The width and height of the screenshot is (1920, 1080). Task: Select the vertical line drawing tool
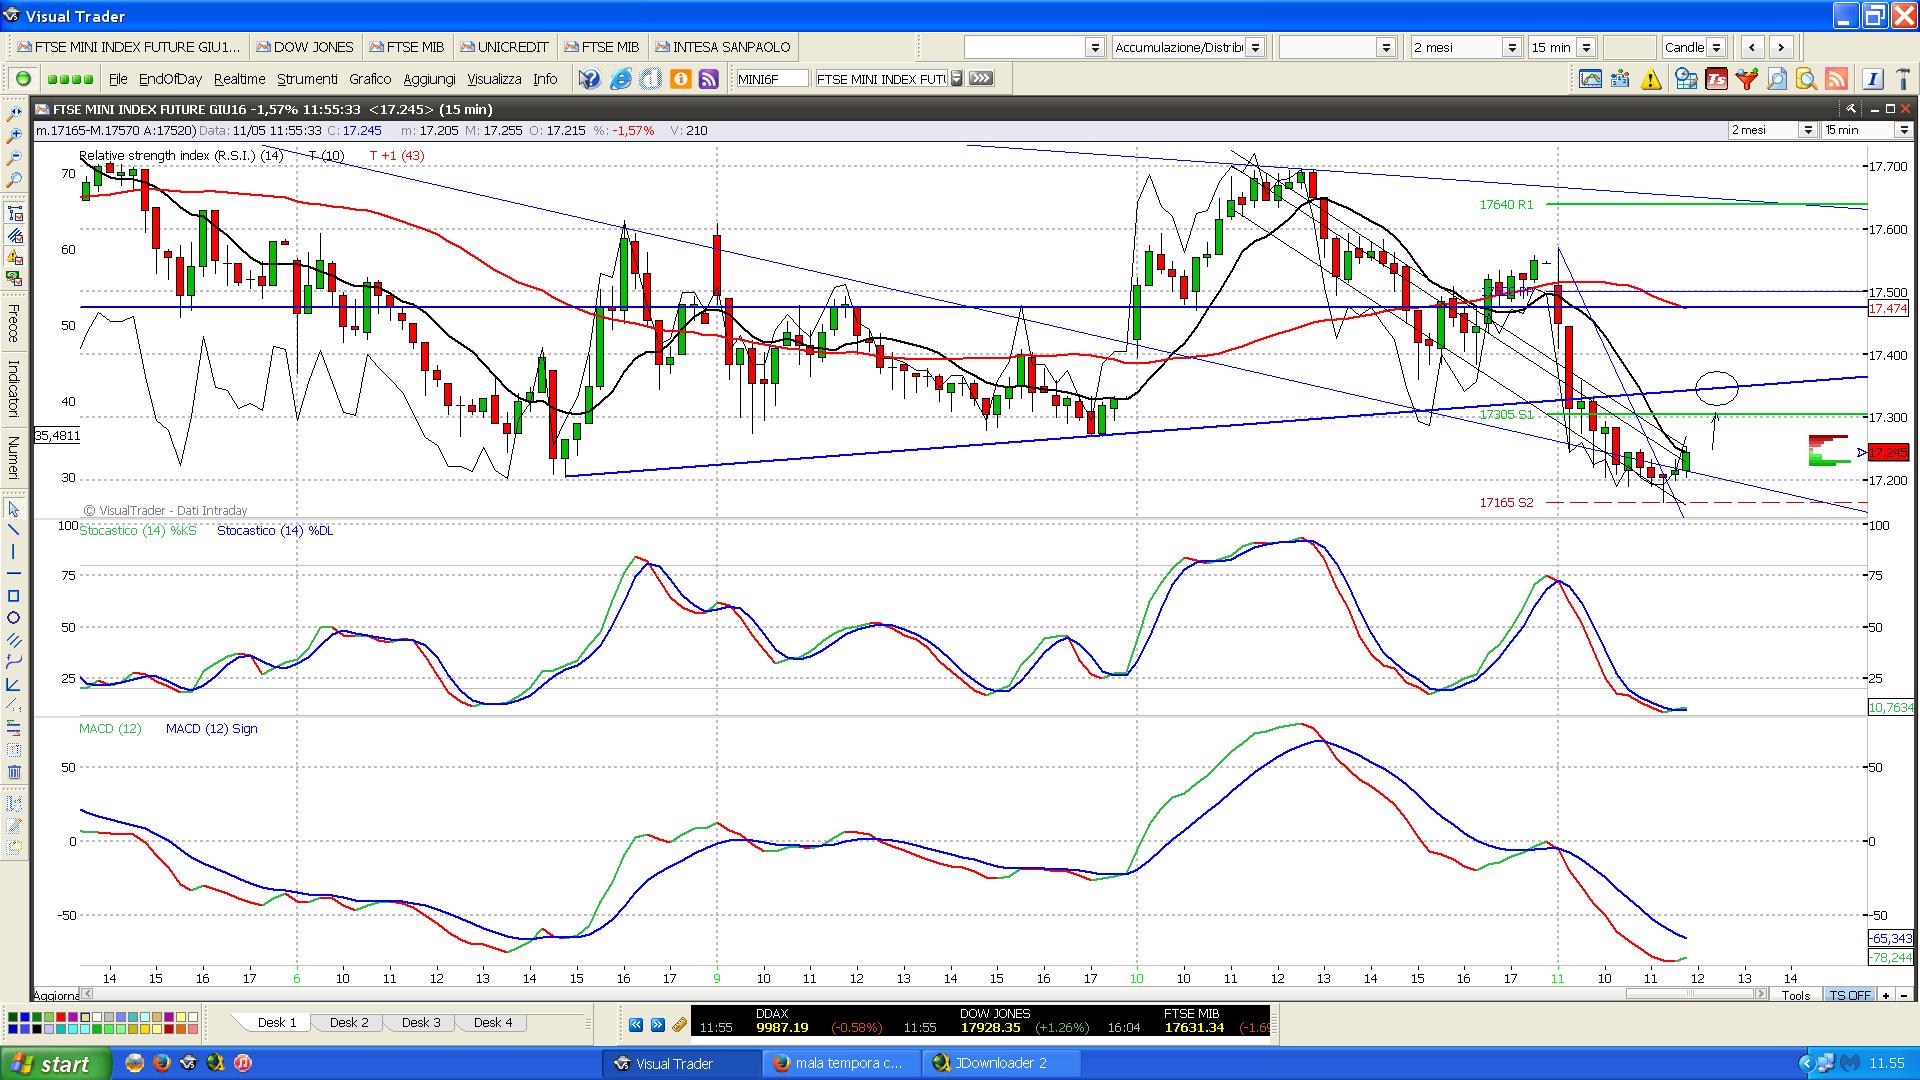pyautogui.click(x=14, y=552)
